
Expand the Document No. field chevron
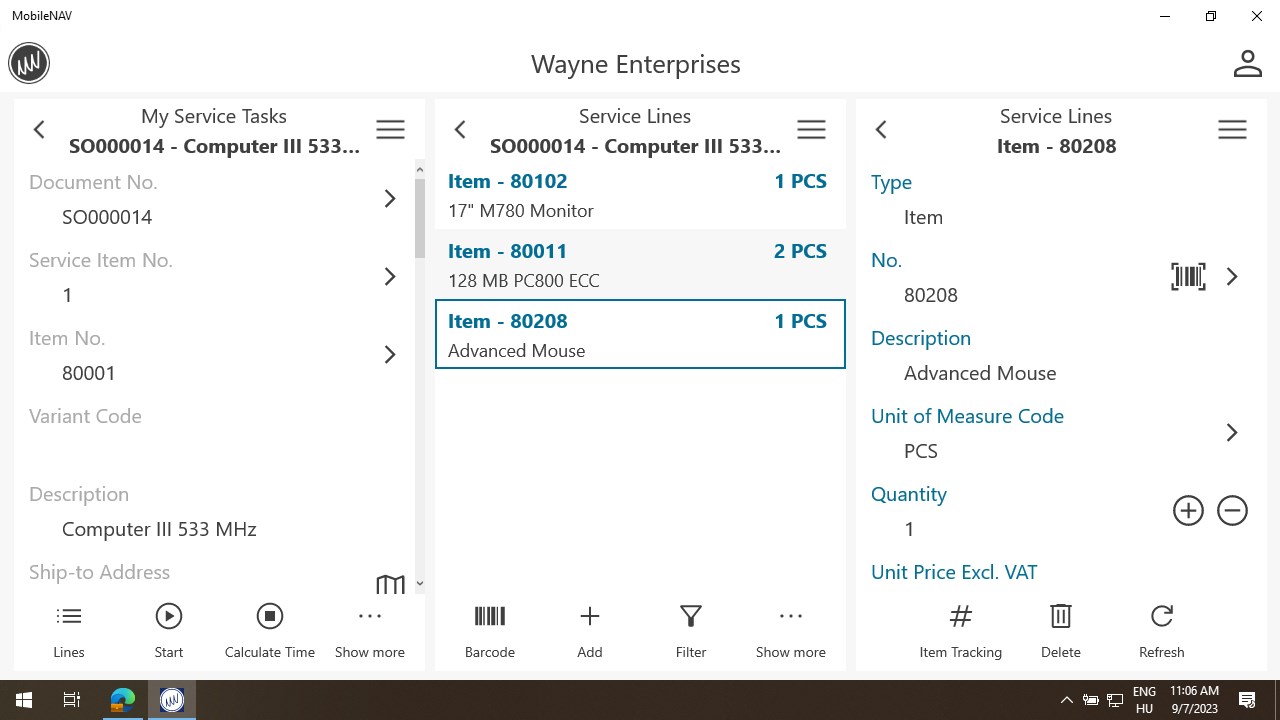(x=390, y=199)
